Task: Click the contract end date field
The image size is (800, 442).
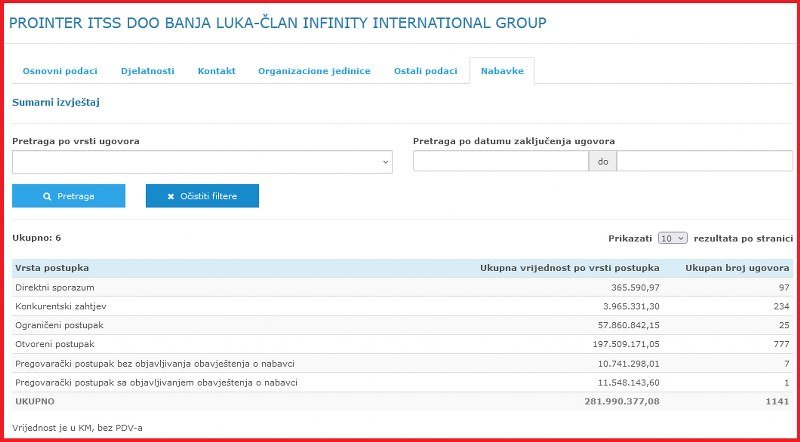Action: pyautogui.click(x=705, y=161)
